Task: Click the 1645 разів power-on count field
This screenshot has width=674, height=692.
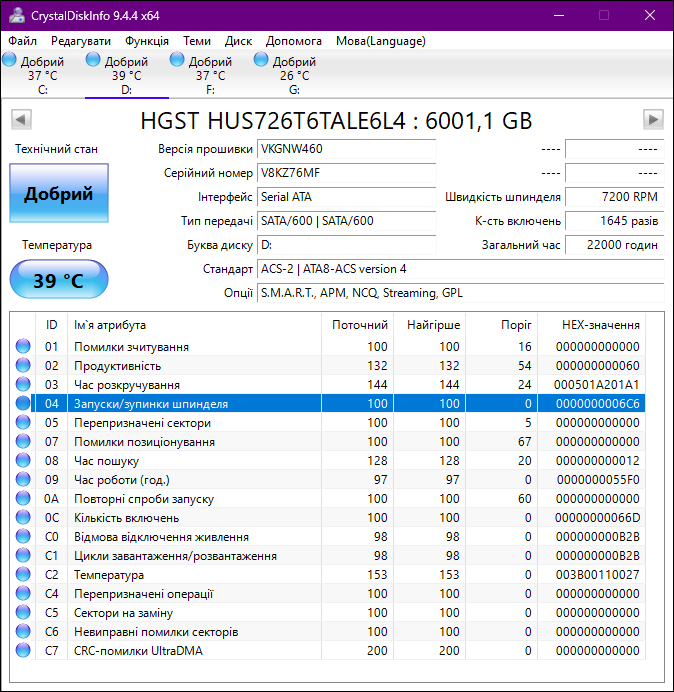Action: (x=614, y=221)
